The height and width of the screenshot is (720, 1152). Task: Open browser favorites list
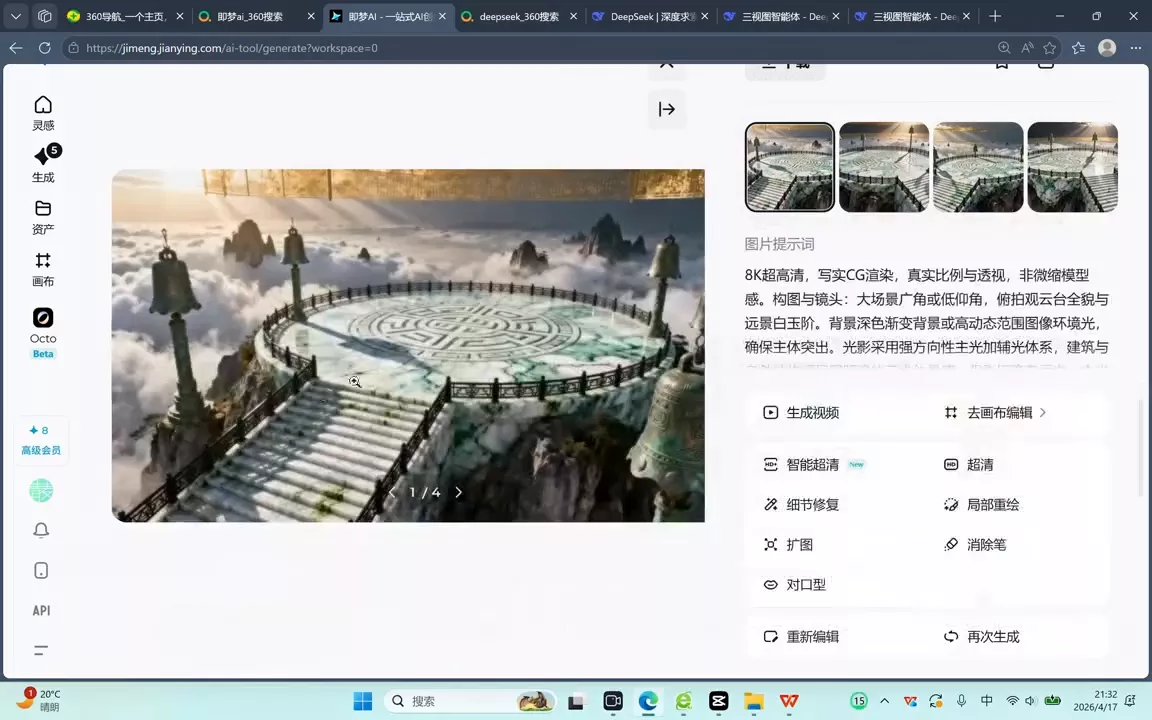pyautogui.click(x=1079, y=48)
